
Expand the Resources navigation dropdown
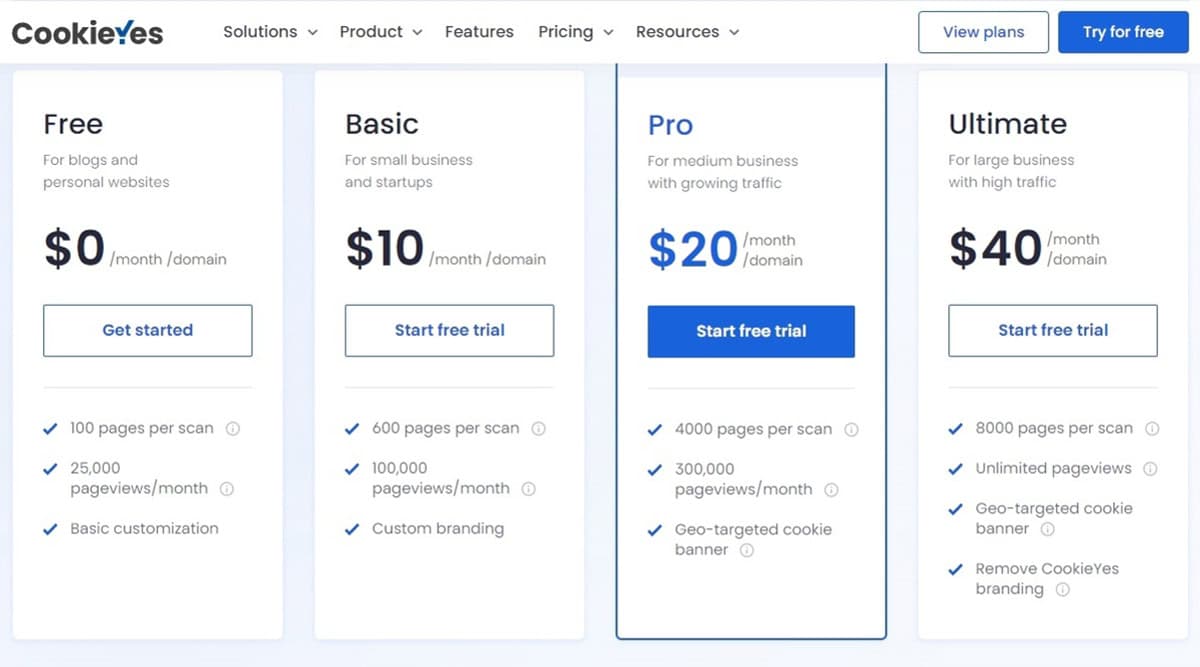click(x=688, y=32)
